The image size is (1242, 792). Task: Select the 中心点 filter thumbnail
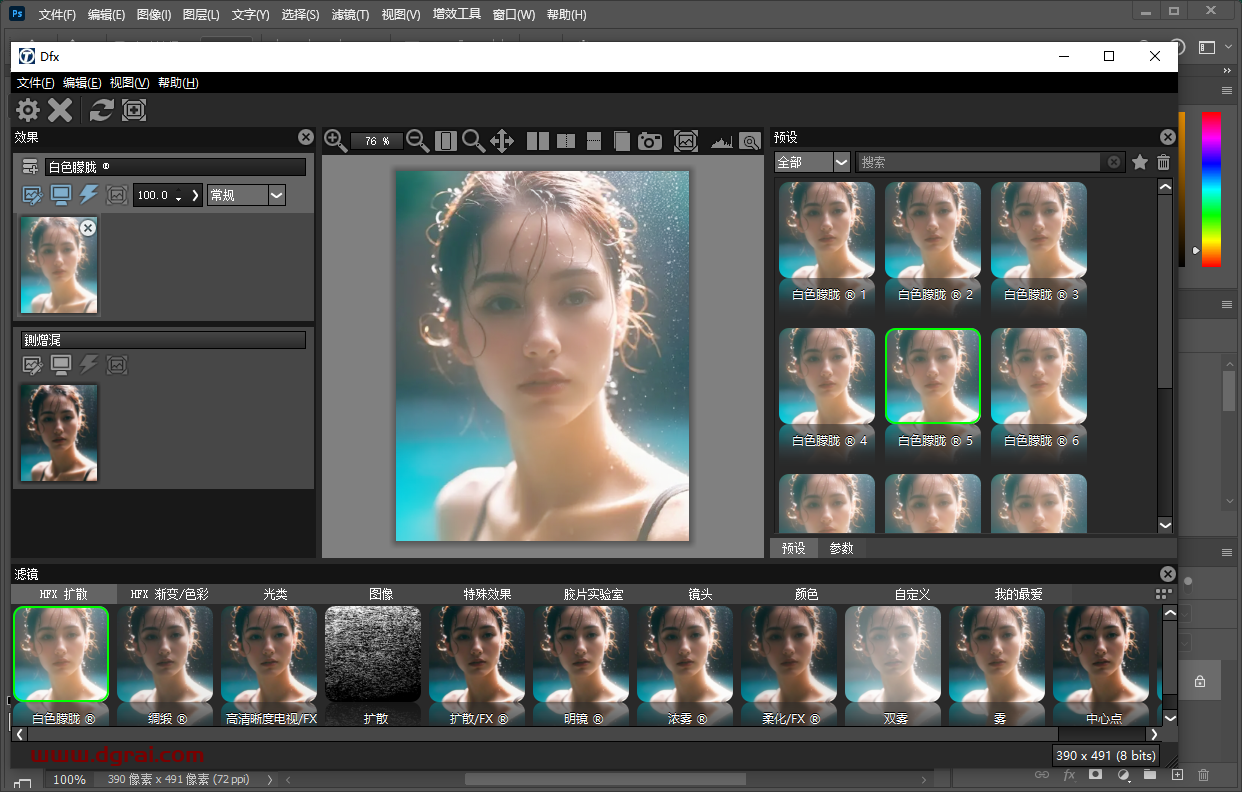1101,654
